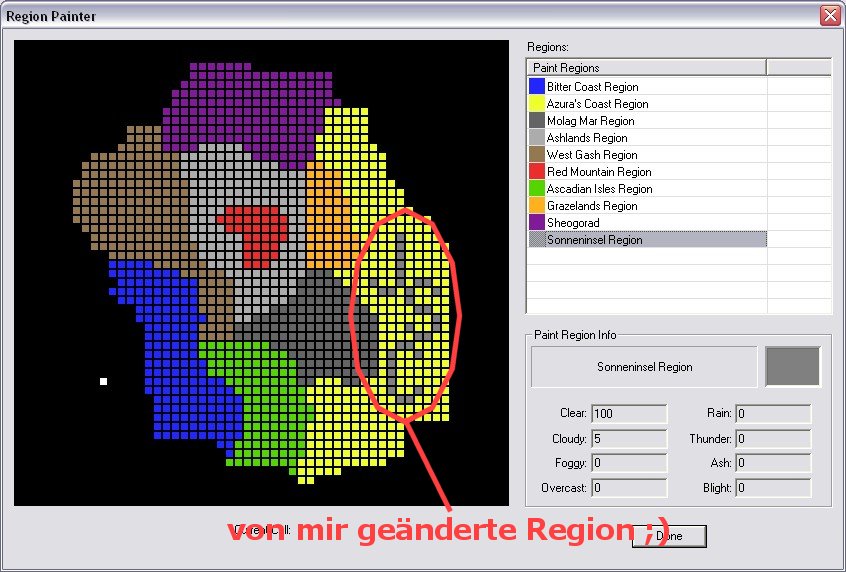This screenshot has height=572, width=846.
Task: Click the highlighted Sonneninsel Region row
Action: 646,240
